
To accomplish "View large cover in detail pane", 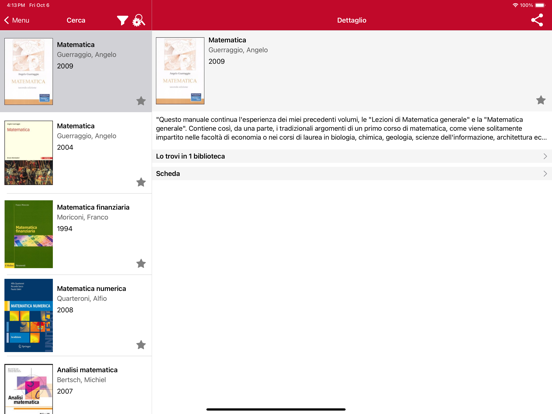I will [180, 71].
